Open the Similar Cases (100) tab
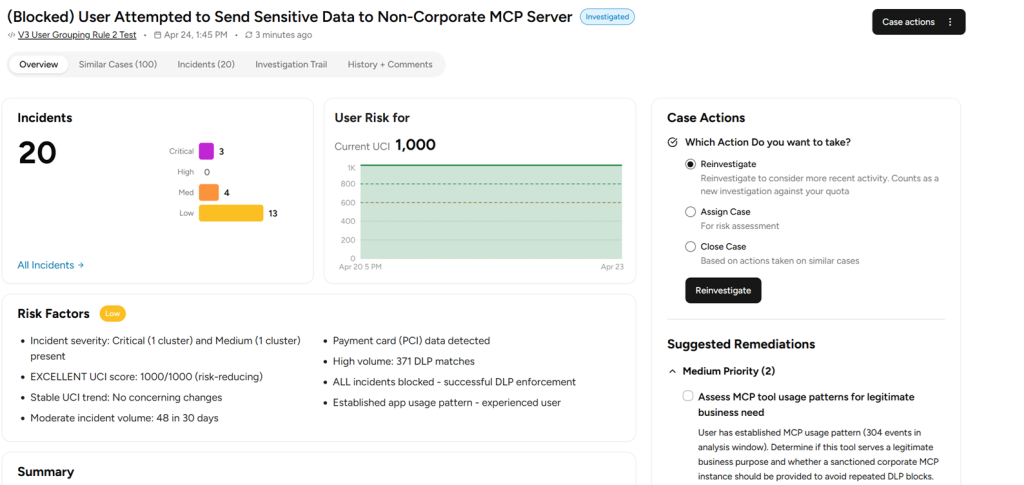 tap(118, 65)
